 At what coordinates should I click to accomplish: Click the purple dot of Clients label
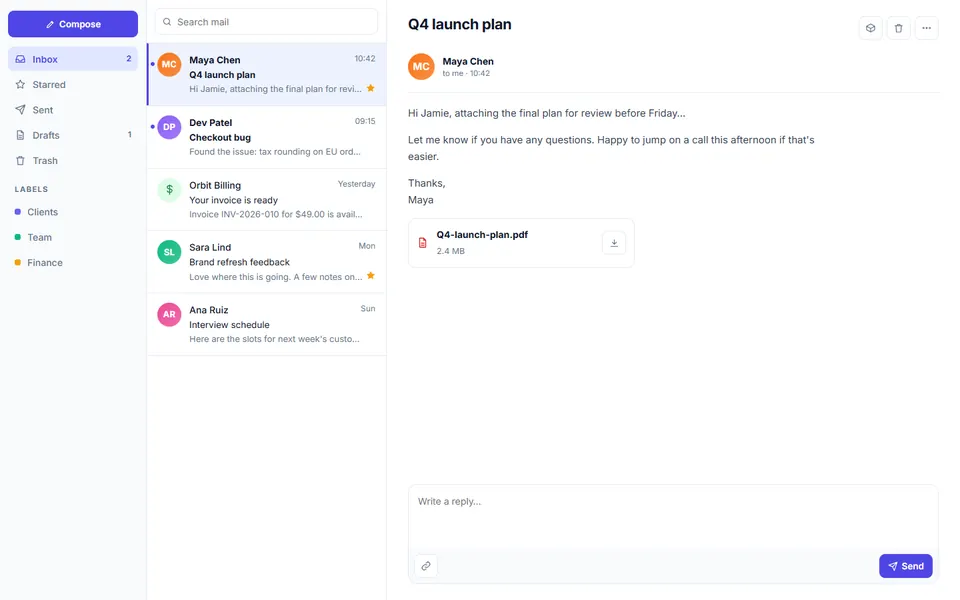pyautogui.click(x=18, y=212)
